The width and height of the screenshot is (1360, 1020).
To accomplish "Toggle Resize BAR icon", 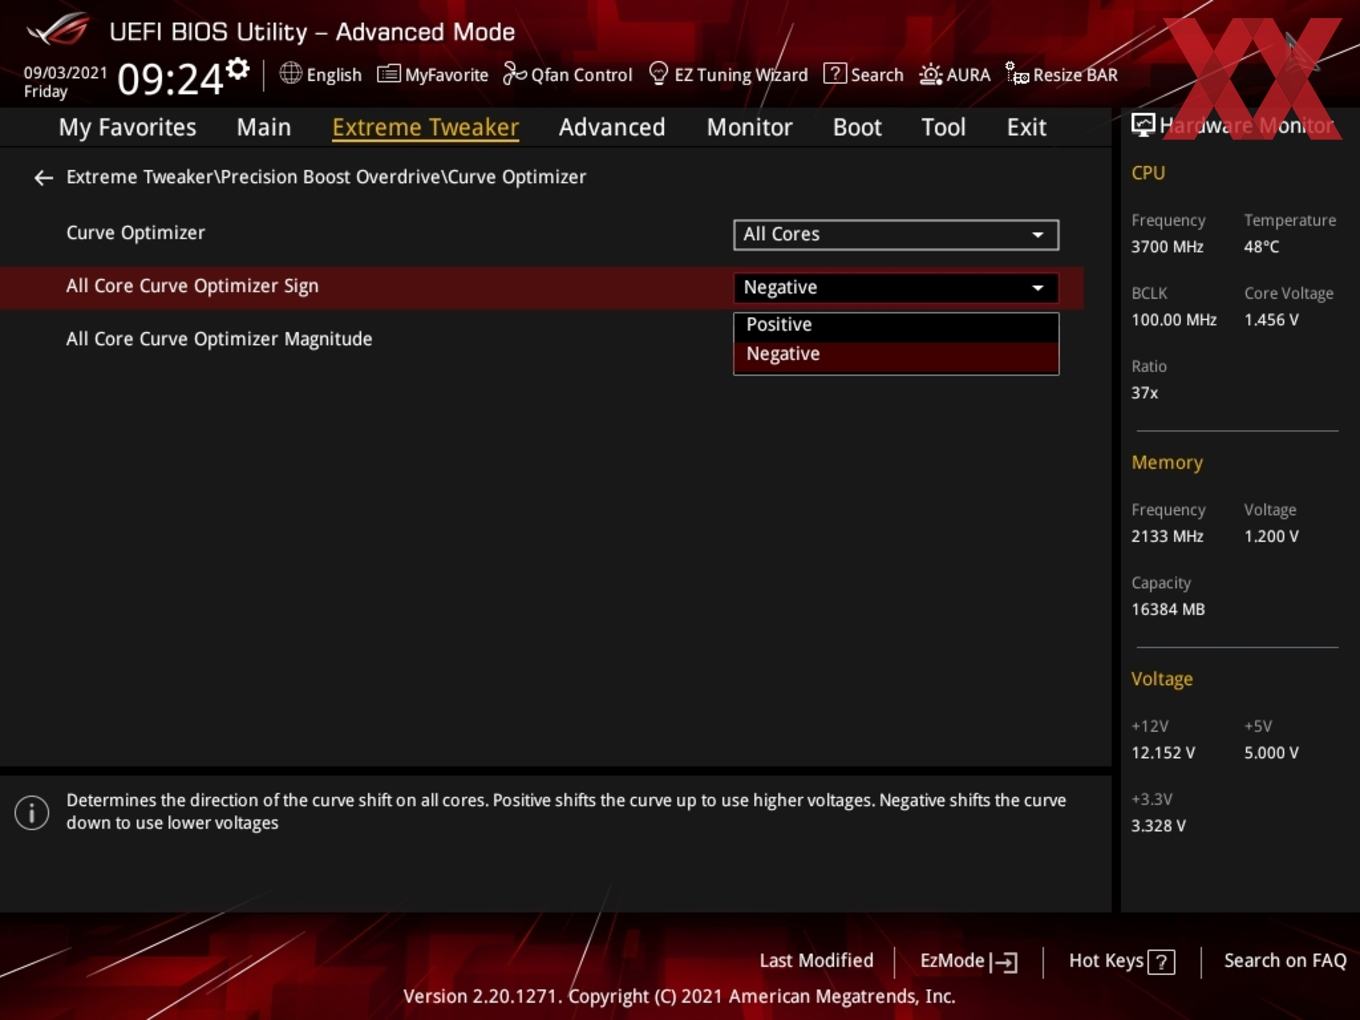I will (1017, 74).
